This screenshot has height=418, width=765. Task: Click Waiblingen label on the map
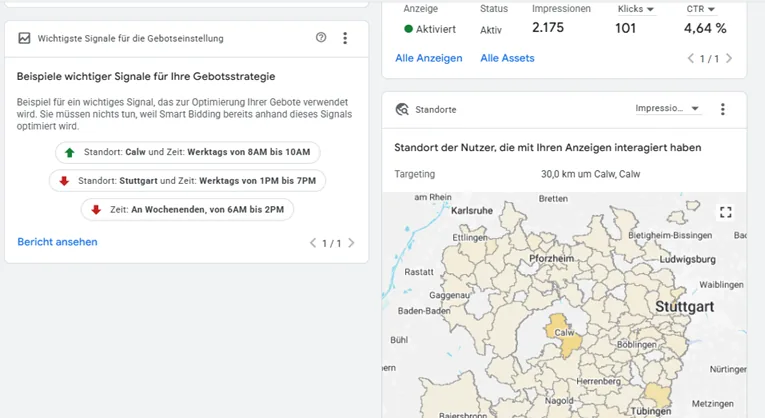pyautogui.click(x=721, y=284)
